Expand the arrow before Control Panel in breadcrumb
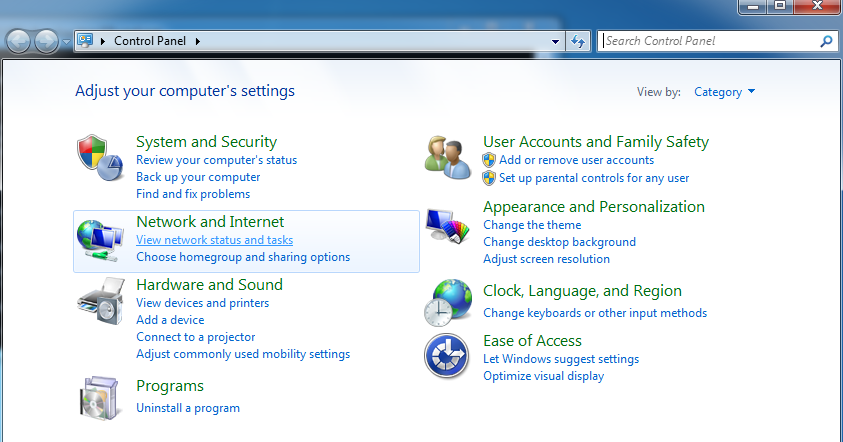The image size is (843, 442). pos(103,41)
